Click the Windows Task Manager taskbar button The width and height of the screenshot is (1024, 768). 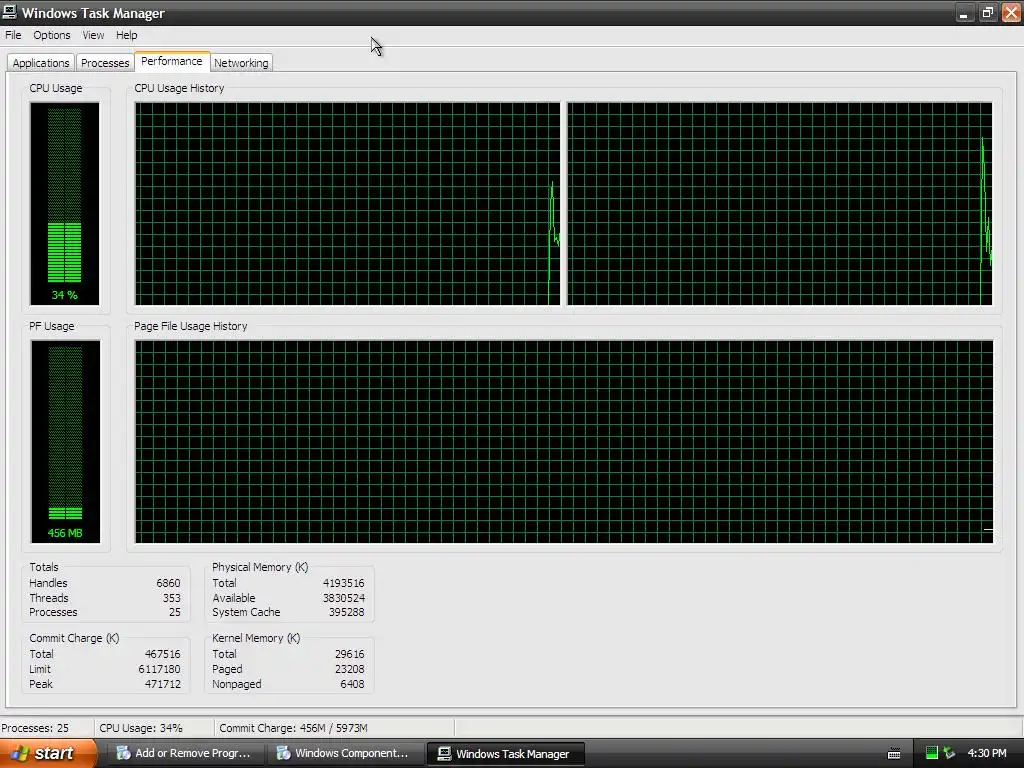(x=505, y=754)
